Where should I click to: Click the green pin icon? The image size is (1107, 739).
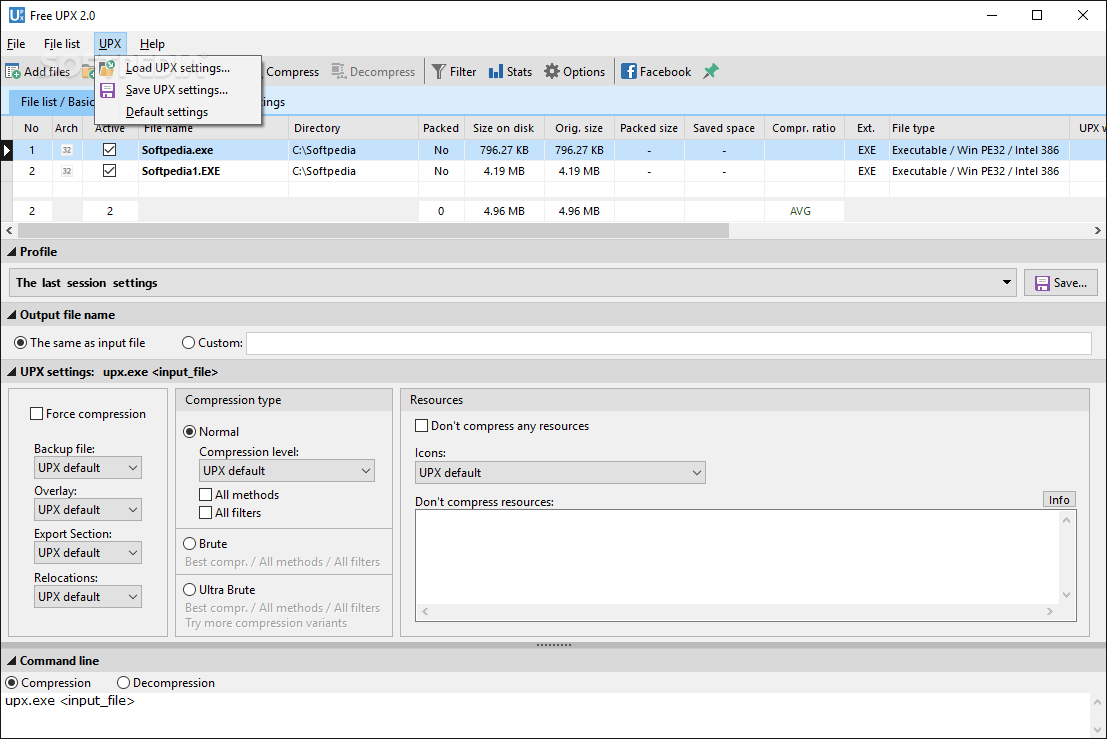[x=711, y=71]
